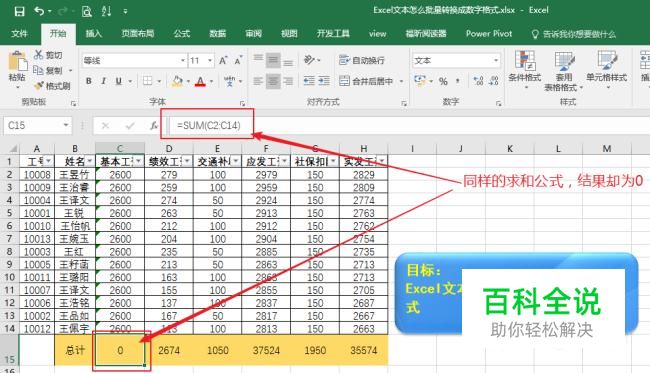Switch to the 公式 ribbon tab
Viewport: 650px width, 373px height.
[182, 34]
